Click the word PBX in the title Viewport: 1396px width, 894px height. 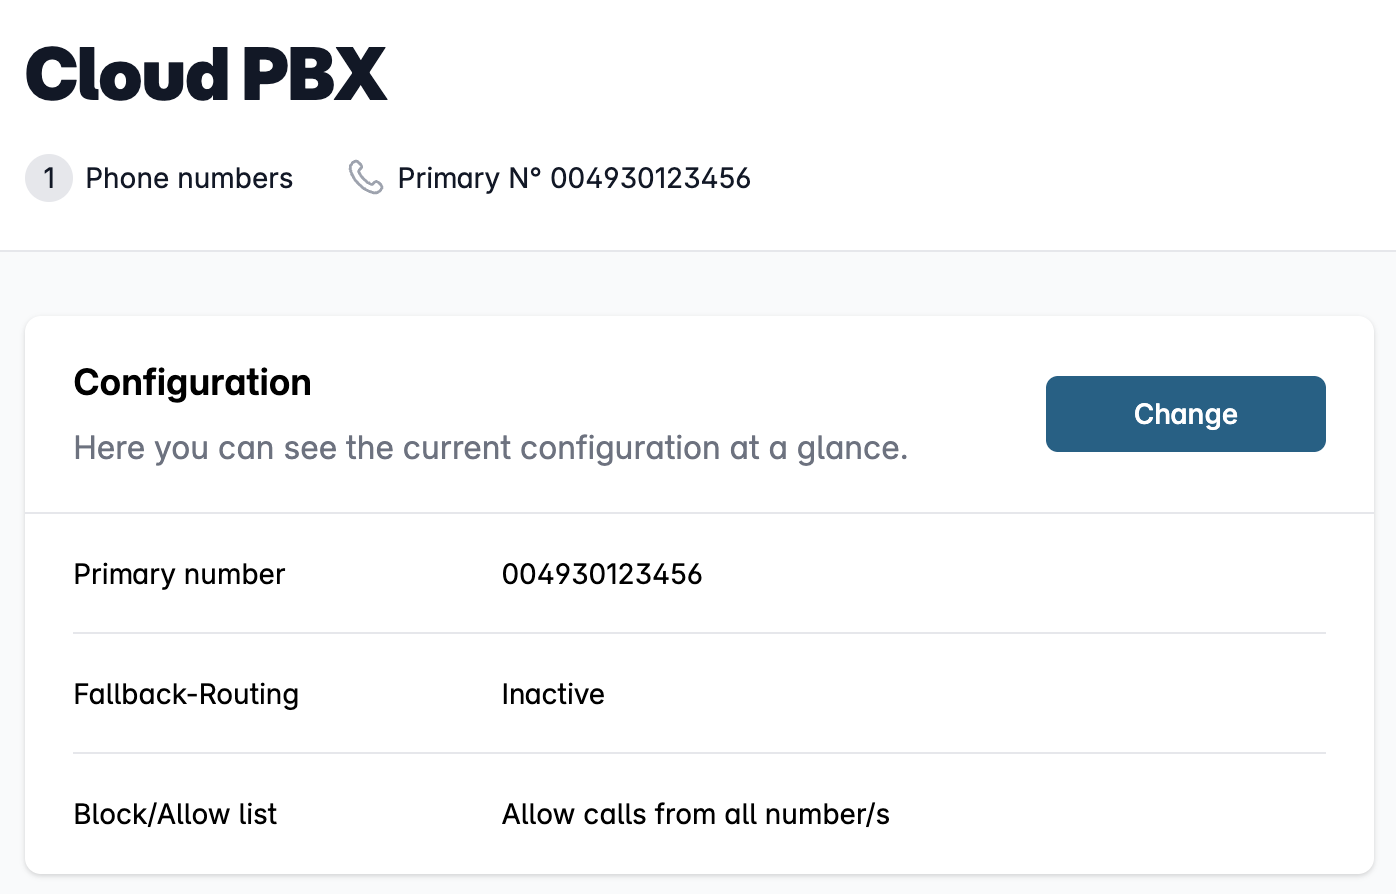click(315, 74)
